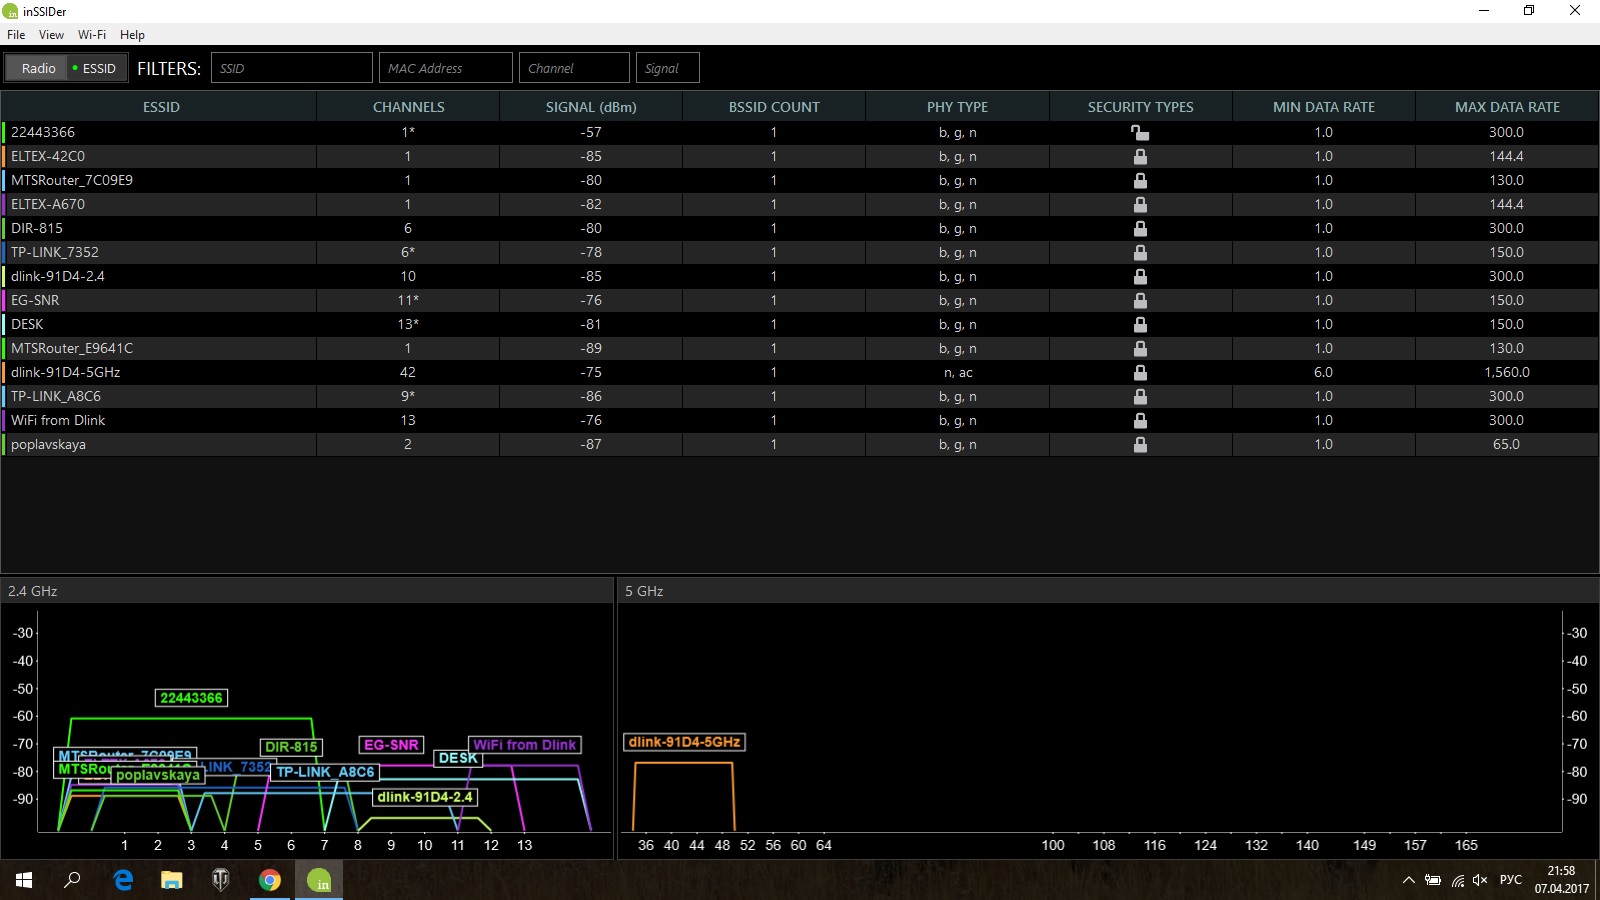
Task: Sort by PHY TYPE column header
Action: tap(957, 107)
